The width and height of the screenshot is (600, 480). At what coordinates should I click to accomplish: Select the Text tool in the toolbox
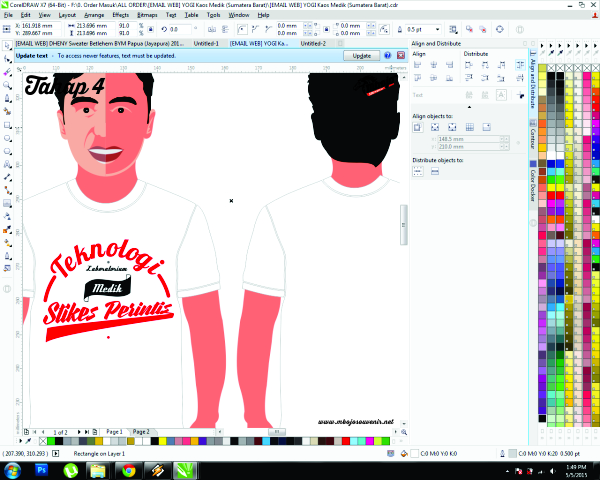tap(7, 164)
